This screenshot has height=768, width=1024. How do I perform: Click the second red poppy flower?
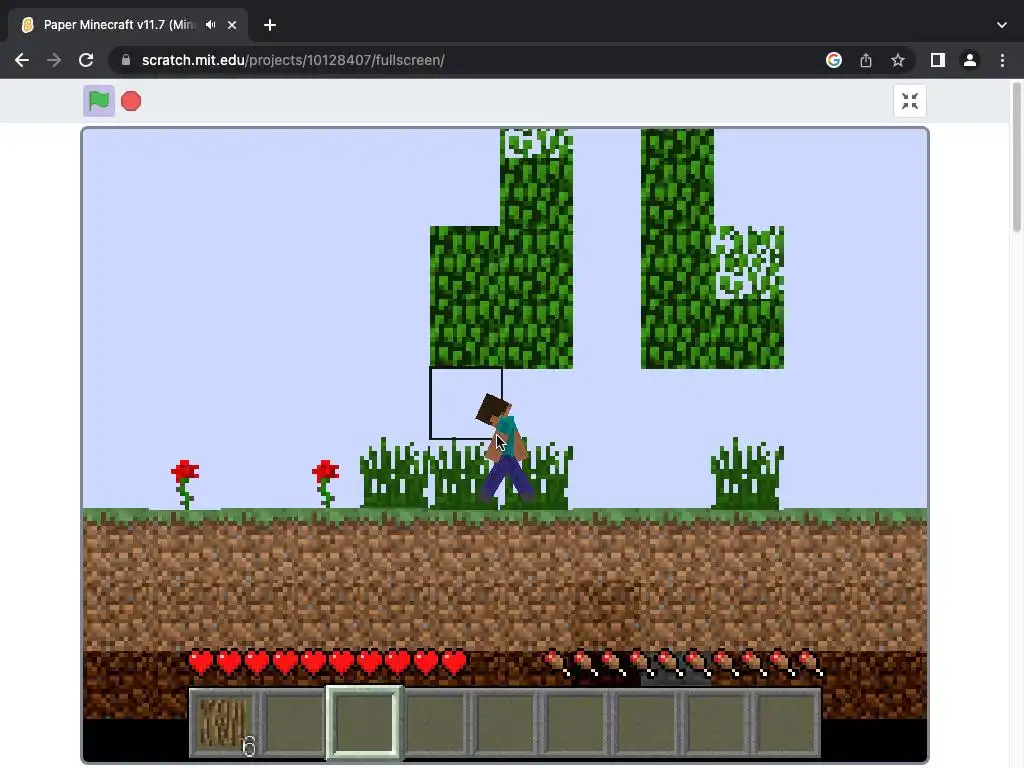[x=325, y=483]
